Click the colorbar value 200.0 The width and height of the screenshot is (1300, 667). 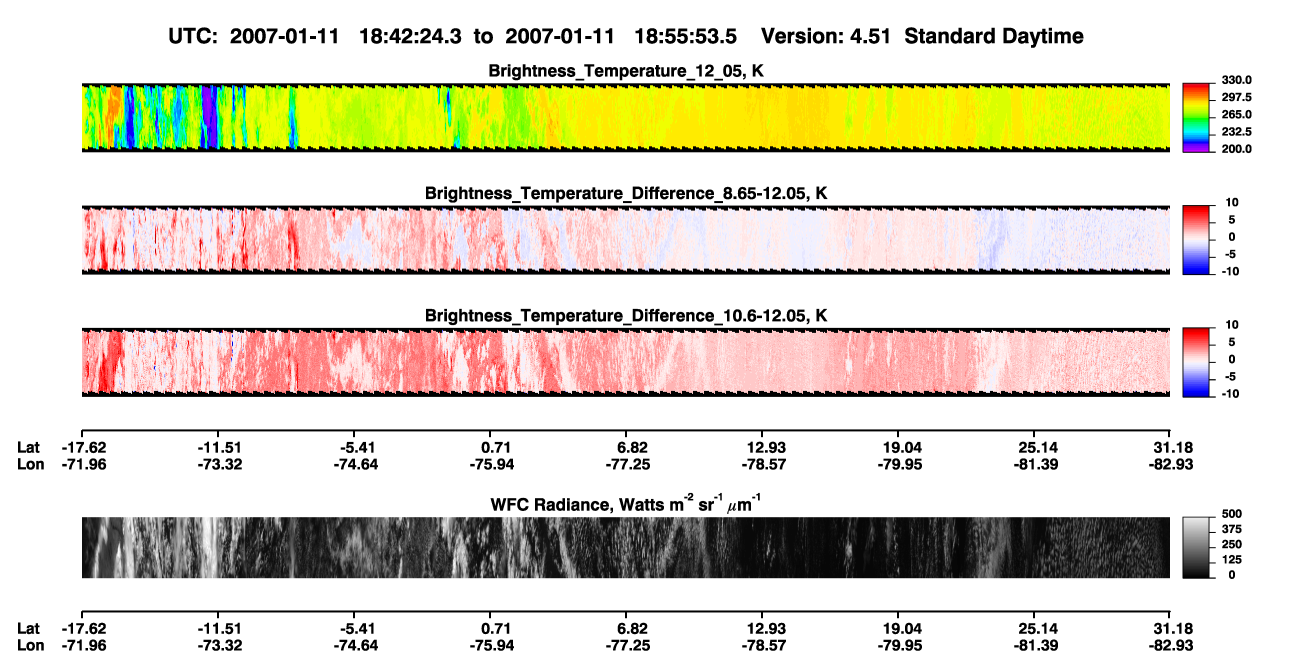pos(1236,148)
